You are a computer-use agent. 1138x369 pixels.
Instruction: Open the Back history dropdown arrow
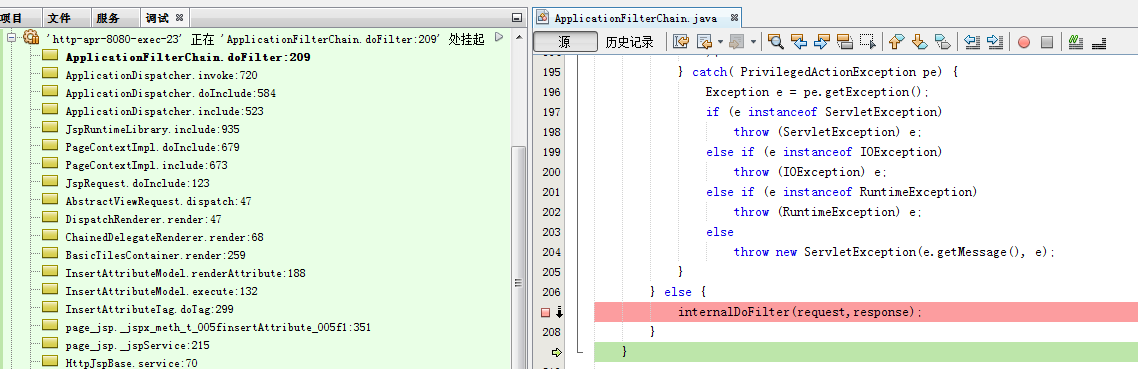tap(720, 41)
